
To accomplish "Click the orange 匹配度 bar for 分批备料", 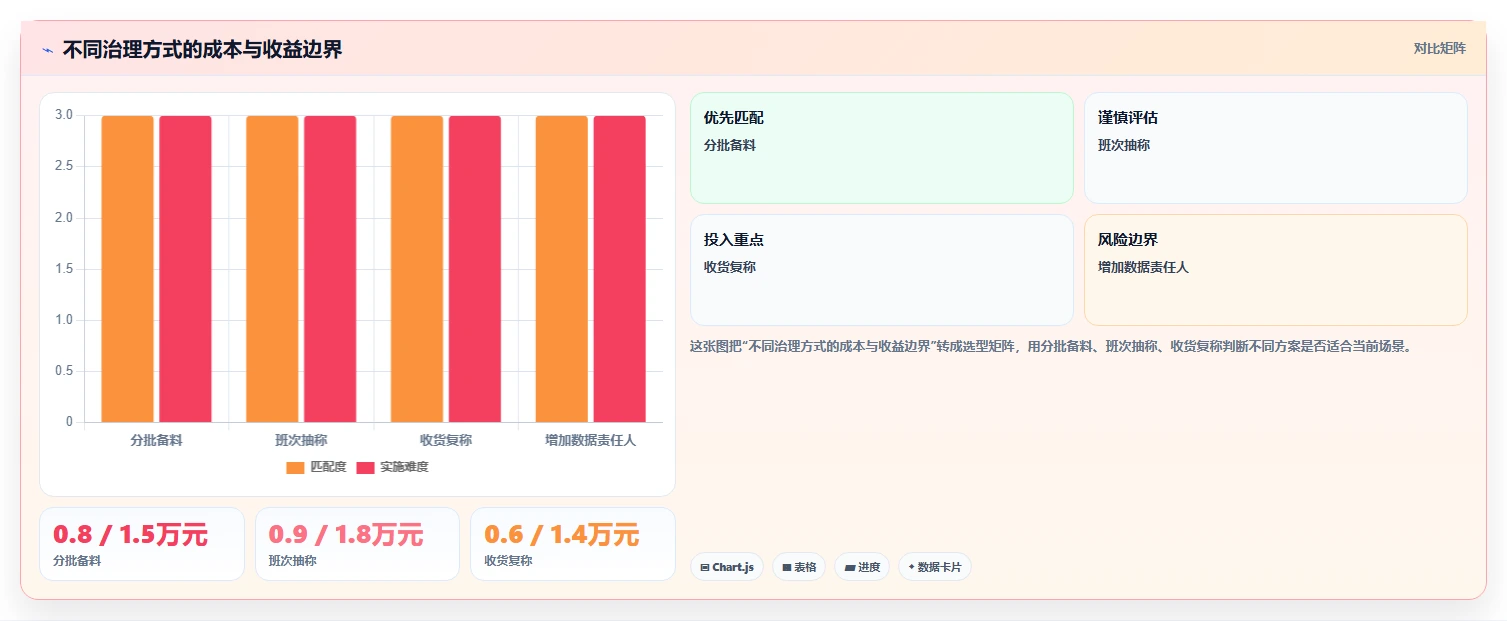I will tap(127, 269).
